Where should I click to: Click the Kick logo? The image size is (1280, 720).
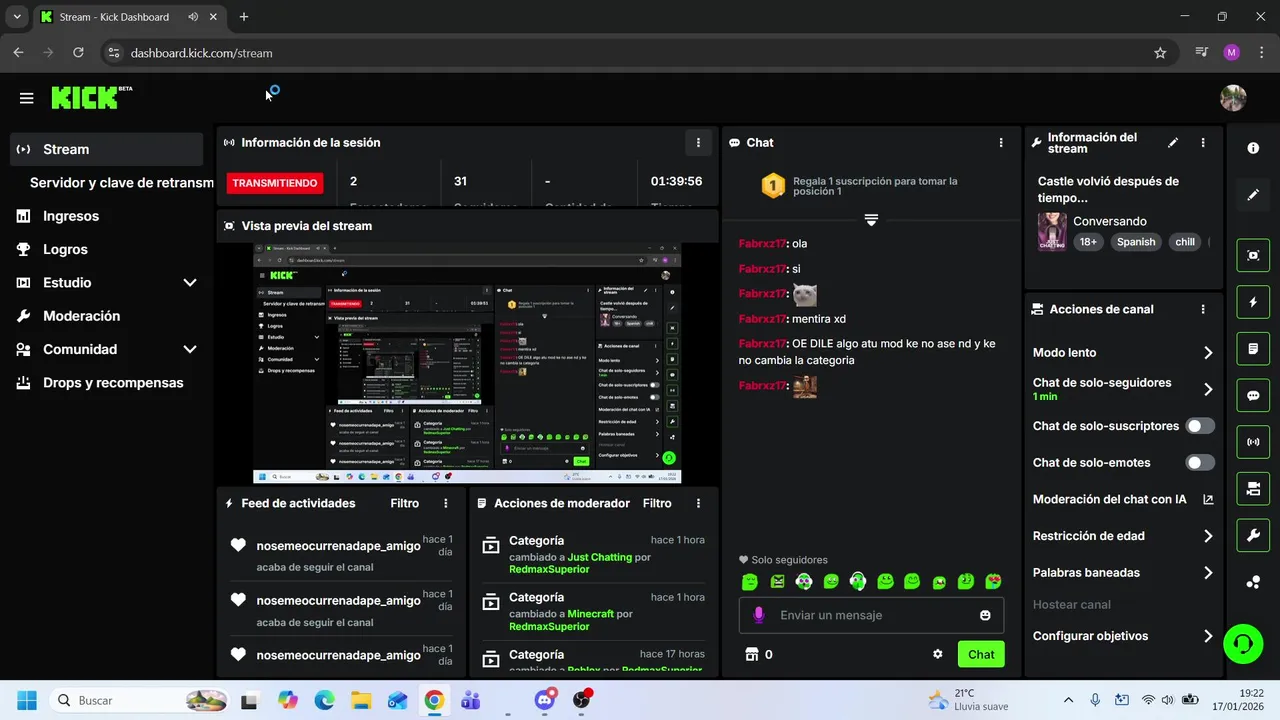[84, 97]
